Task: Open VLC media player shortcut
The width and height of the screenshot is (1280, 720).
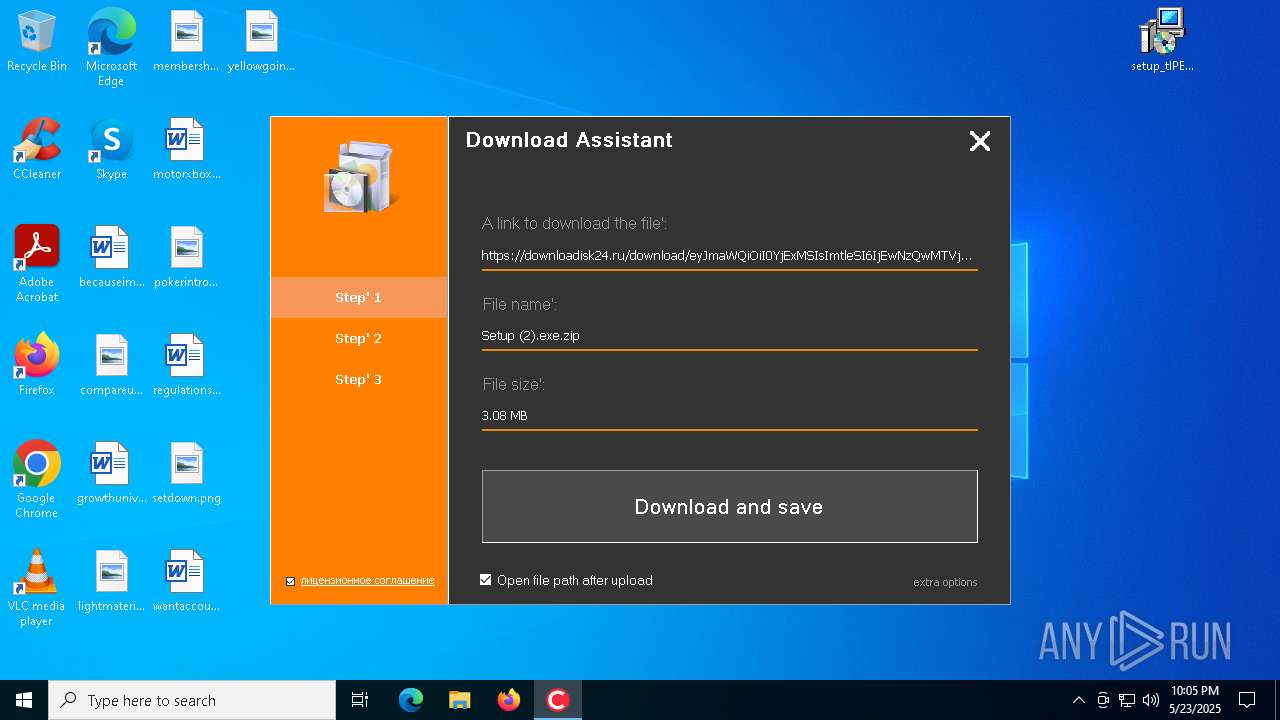Action: point(37,587)
